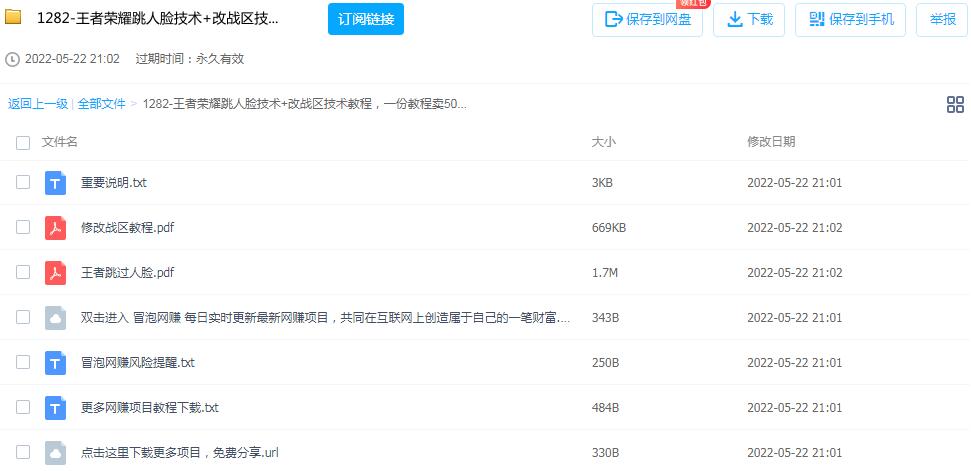Click the breadcrumb folder name ending 一份教程卖50...
The height and width of the screenshot is (471, 971).
click(x=305, y=104)
